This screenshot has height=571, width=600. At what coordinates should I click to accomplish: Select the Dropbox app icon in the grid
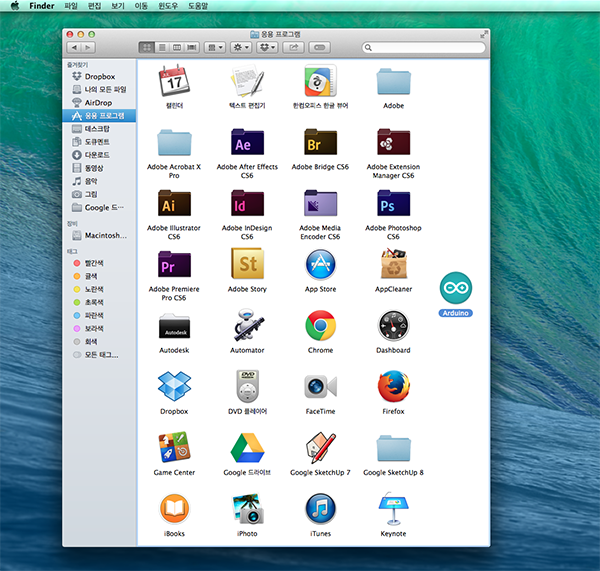pyautogui.click(x=174, y=386)
